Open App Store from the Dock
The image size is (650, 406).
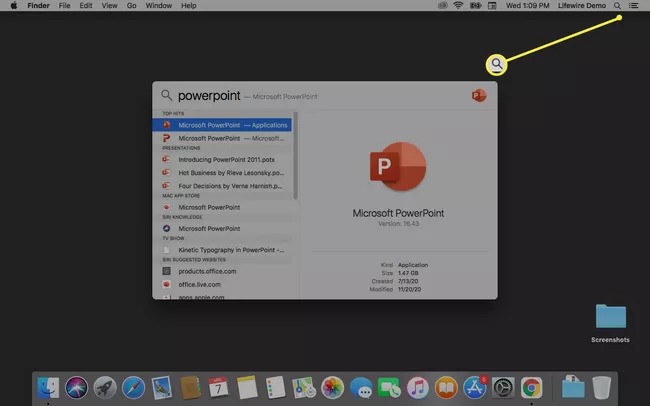[475, 388]
